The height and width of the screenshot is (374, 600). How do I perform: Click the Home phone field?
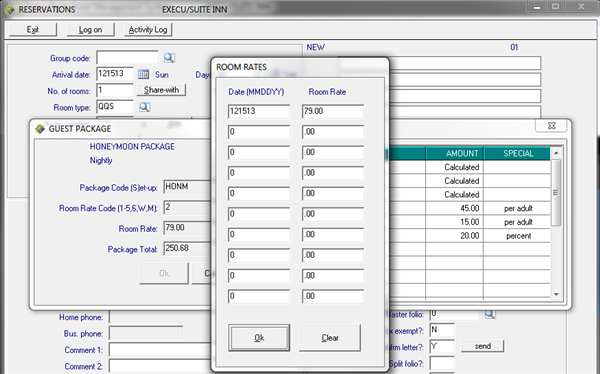click(146, 317)
